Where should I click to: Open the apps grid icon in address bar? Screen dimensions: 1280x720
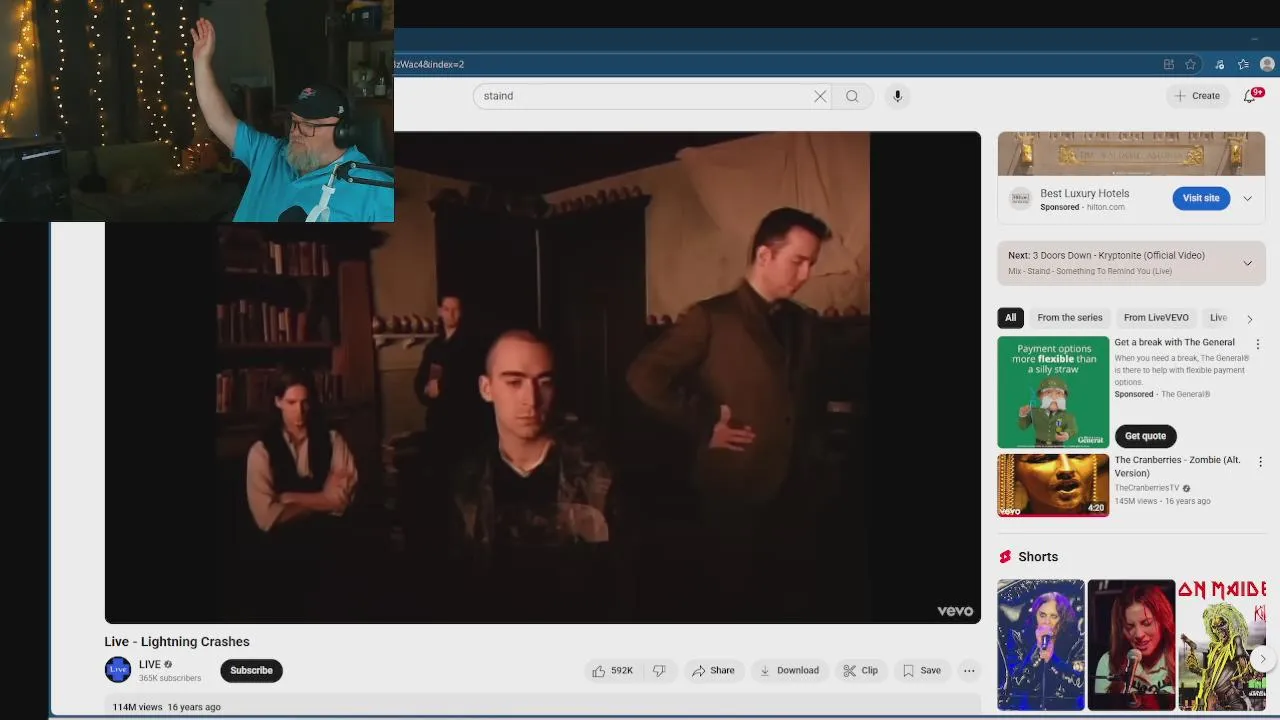pyautogui.click(x=1168, y=64)
